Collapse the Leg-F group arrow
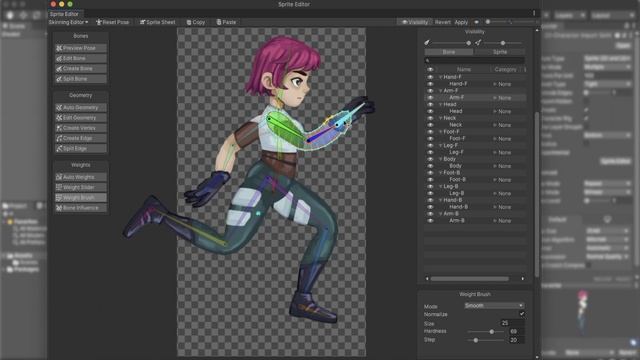Image resolution: width=640 pixels, height=360 pixels. tap(441, 145)
